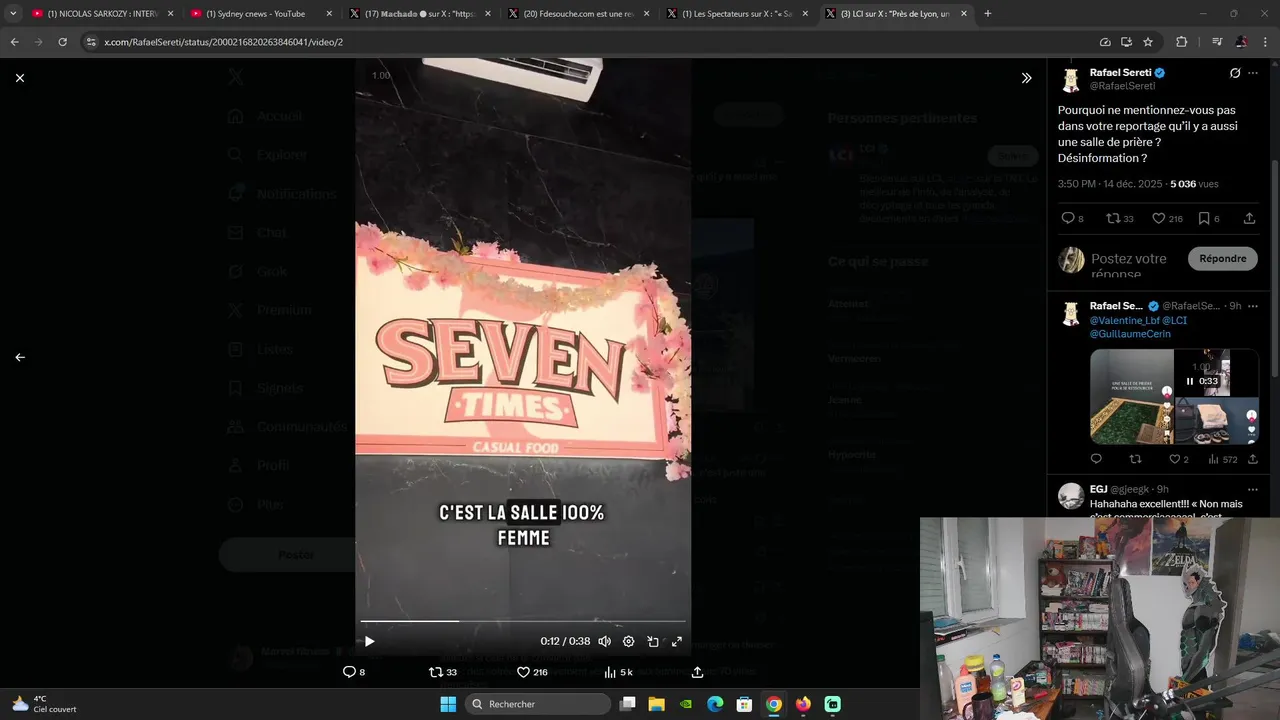Click the address bar URL
The image size is (1280, 720).
pos(223,42)
